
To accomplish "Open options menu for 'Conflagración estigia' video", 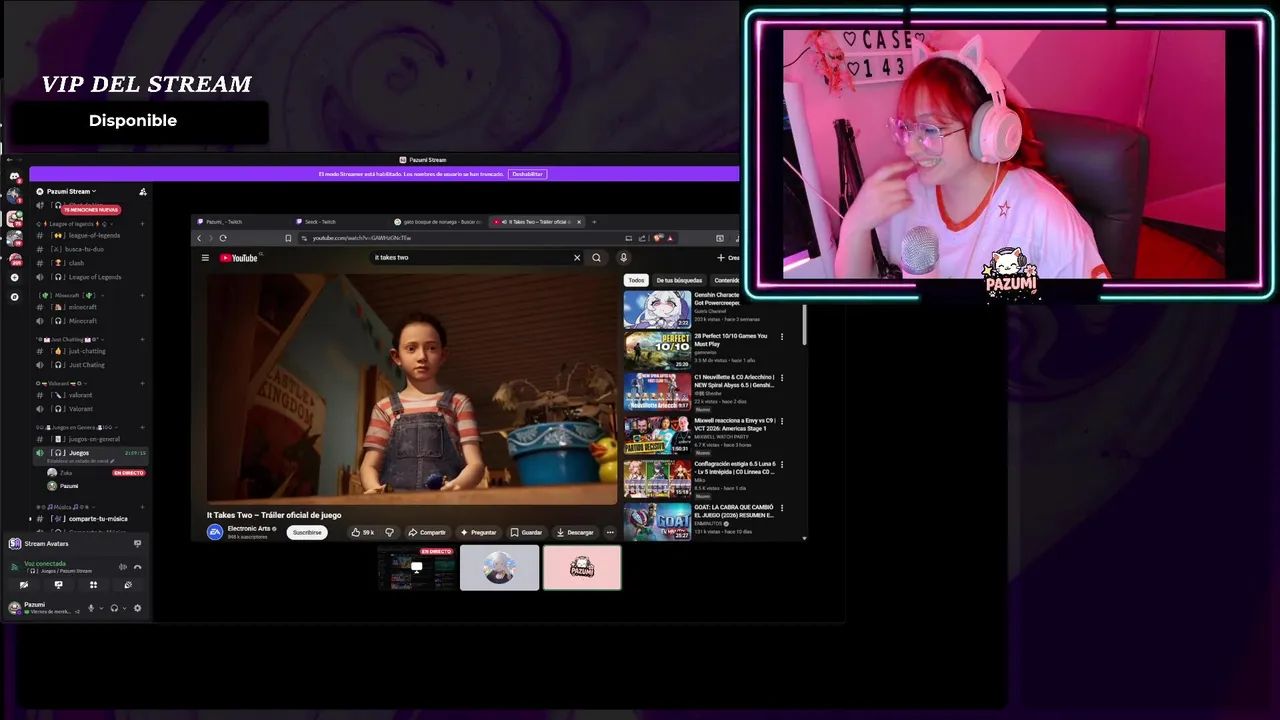I will coord(782,464).
